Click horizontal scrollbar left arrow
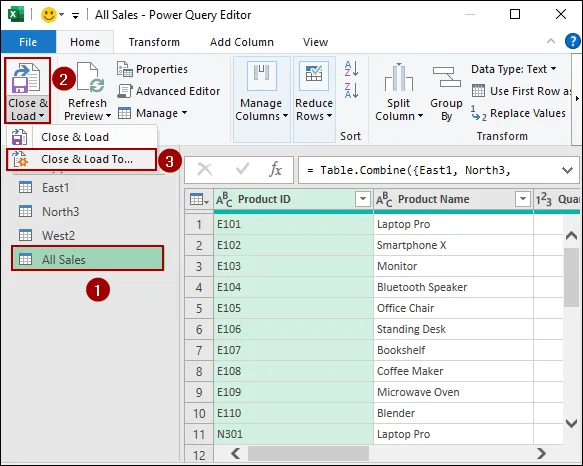Screen dimensions: 583x466 (x=235, y=453)
